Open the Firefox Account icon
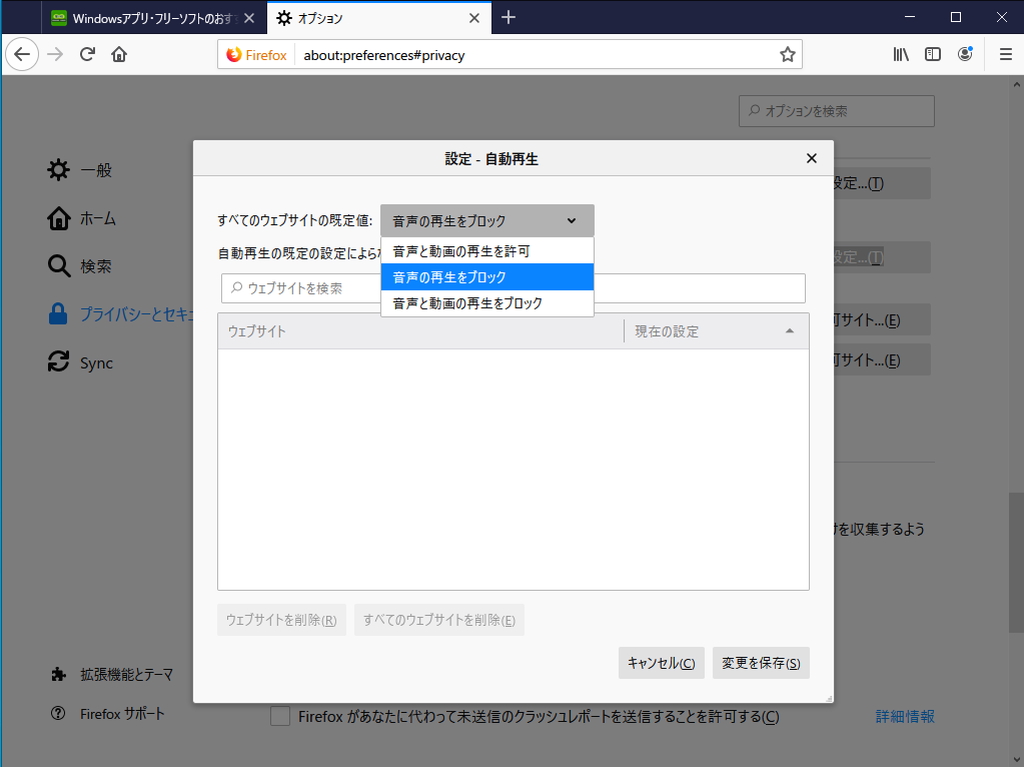 coord(965,54)
